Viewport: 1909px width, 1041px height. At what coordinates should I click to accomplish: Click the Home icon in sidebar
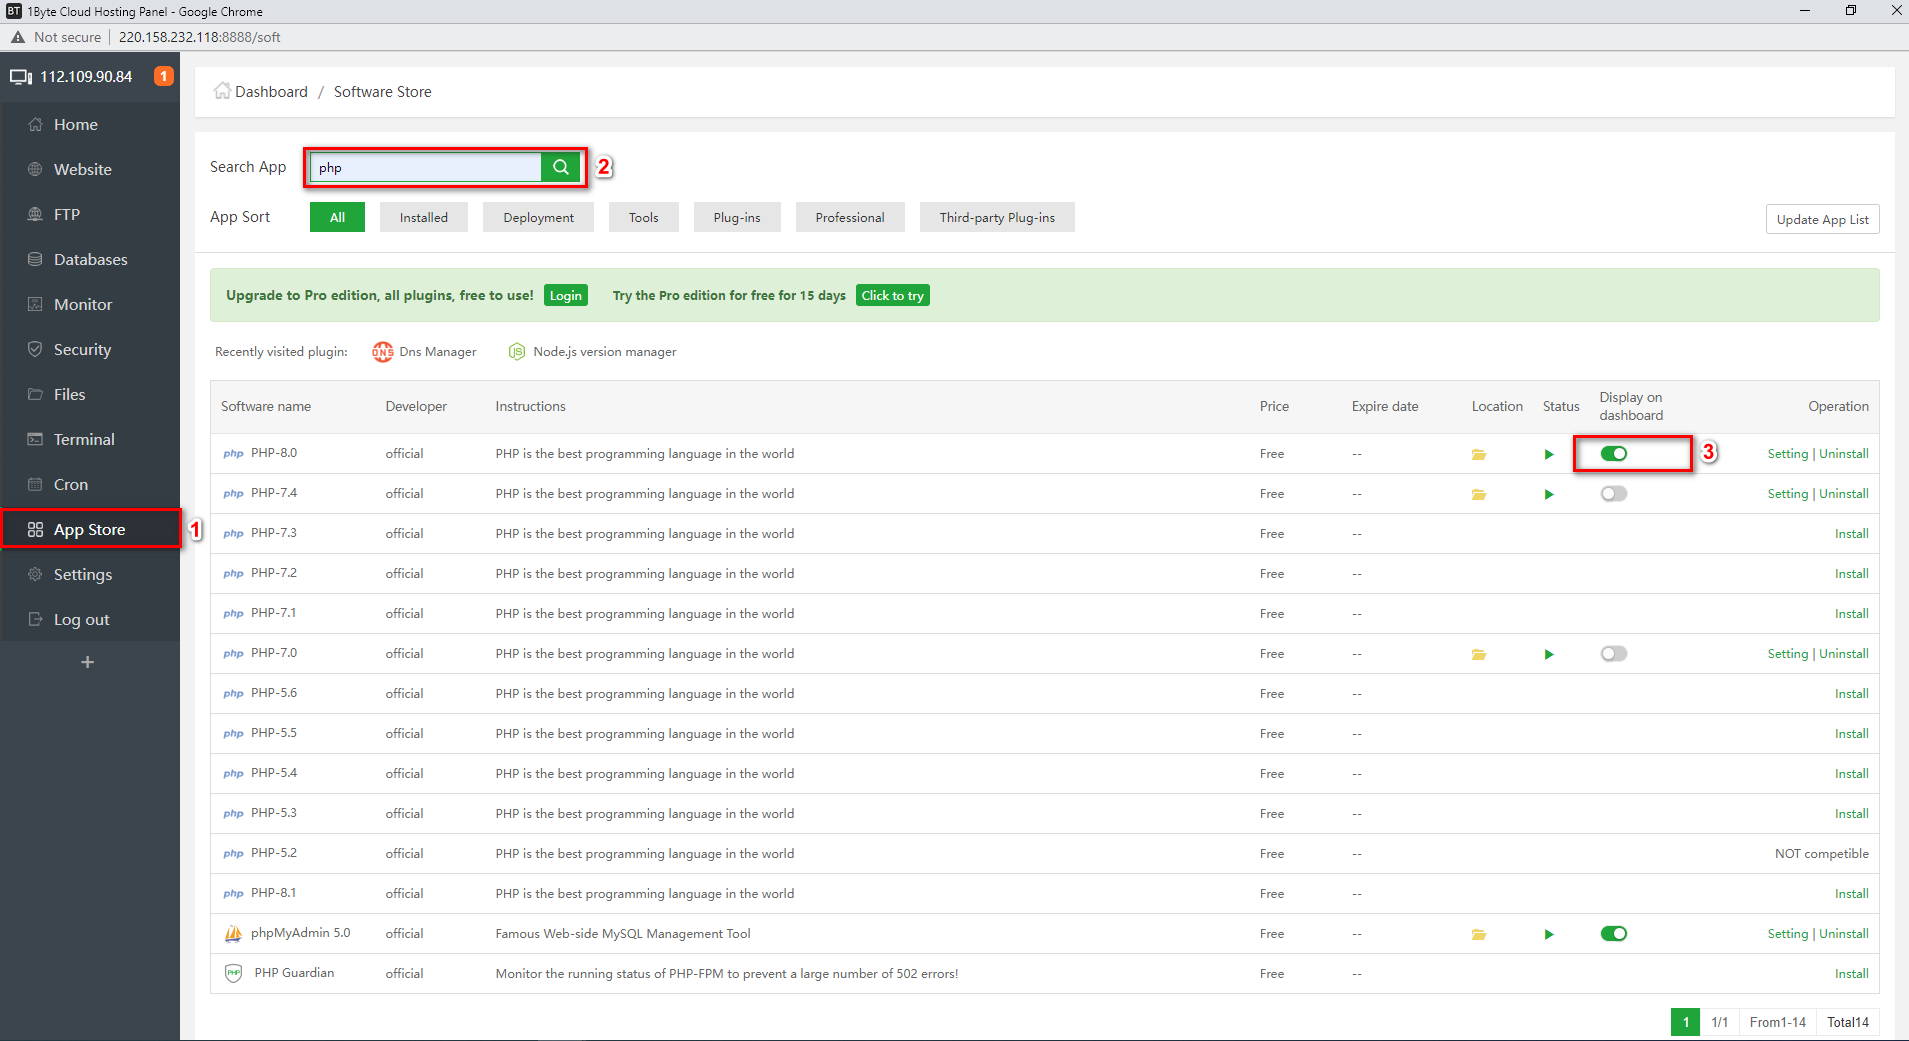click(35, 125)
